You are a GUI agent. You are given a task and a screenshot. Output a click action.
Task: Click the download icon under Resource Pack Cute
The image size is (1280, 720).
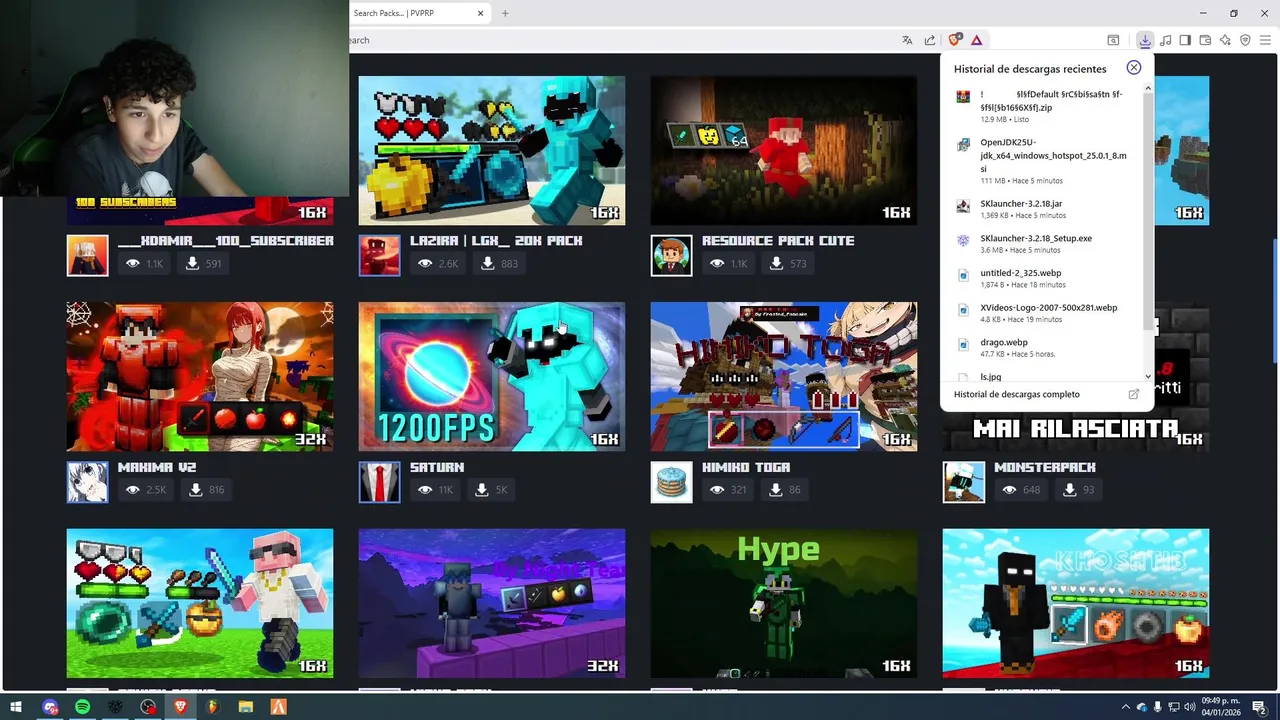(x=776, y=264)
